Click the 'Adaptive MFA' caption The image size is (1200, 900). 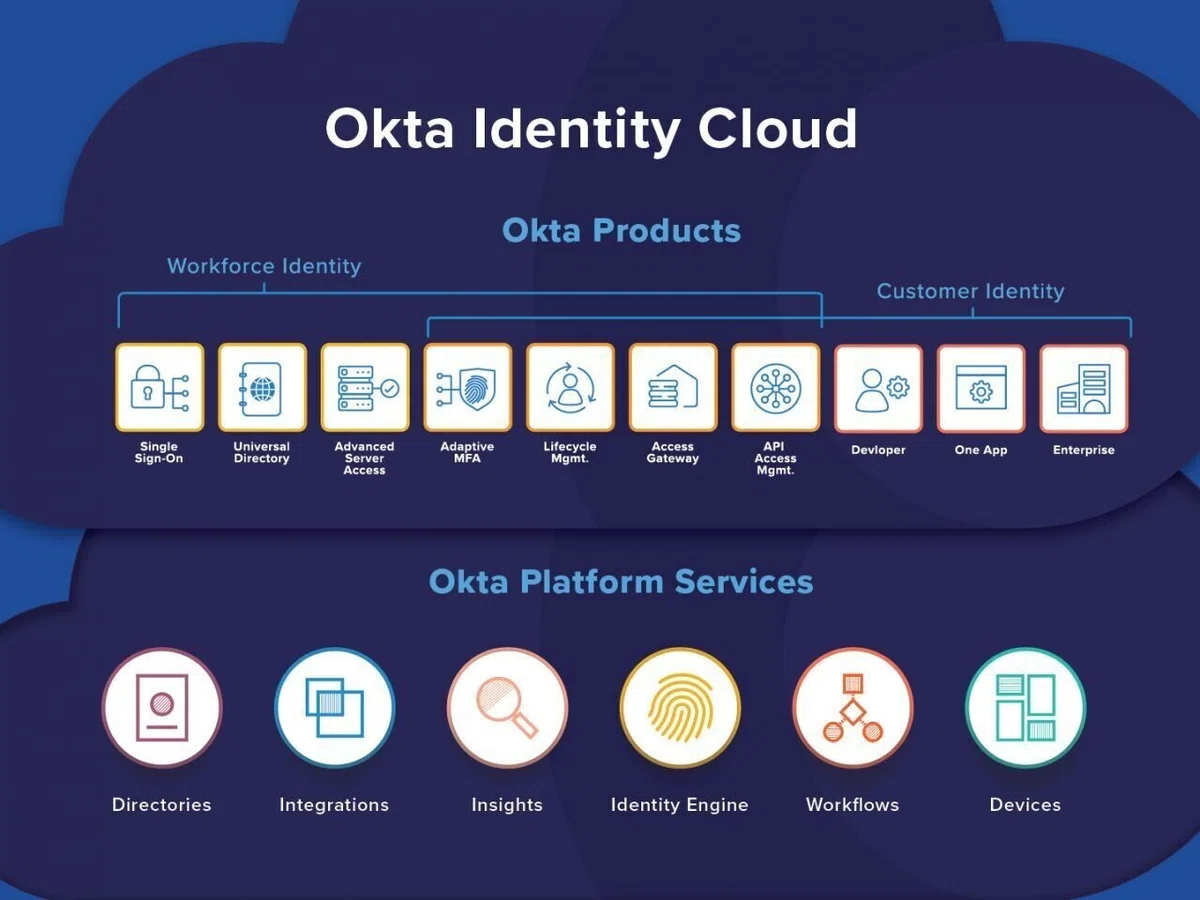467,453
